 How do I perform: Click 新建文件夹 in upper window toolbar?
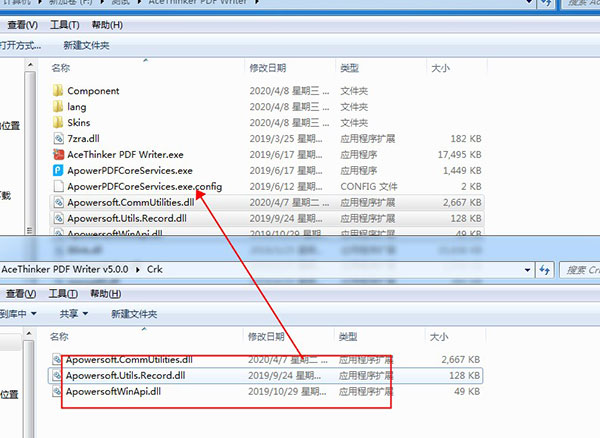pos(86,46)
